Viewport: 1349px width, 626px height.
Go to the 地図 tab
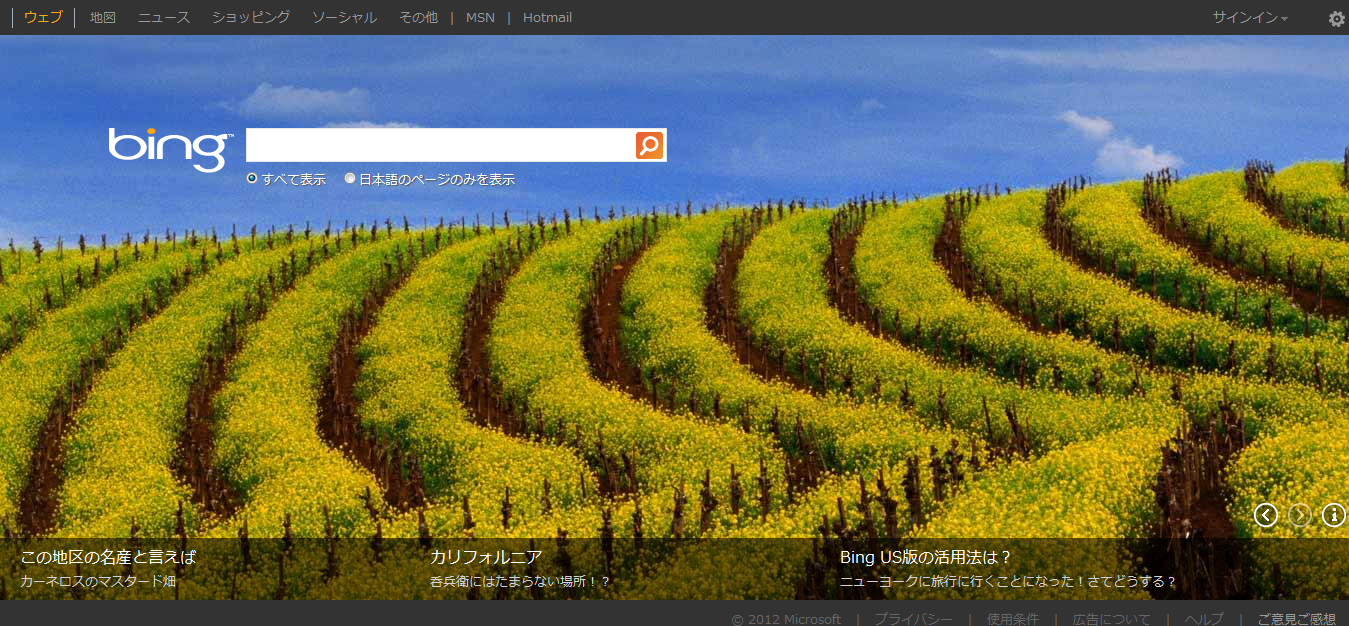click(x=103, y=18)
